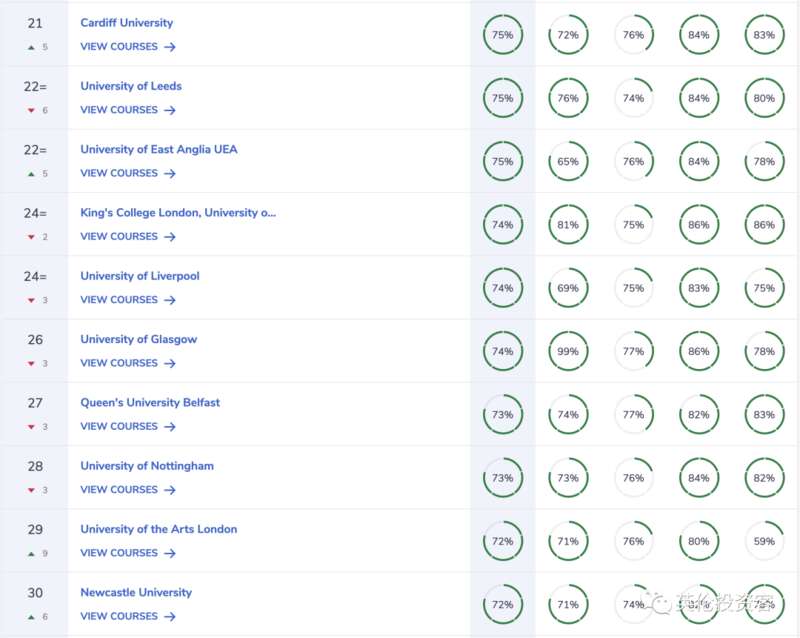Viewport: 800px width, 638px height.
Task: Click the 86% progress ring in King's College row, far right
Action: click(764, 225)
